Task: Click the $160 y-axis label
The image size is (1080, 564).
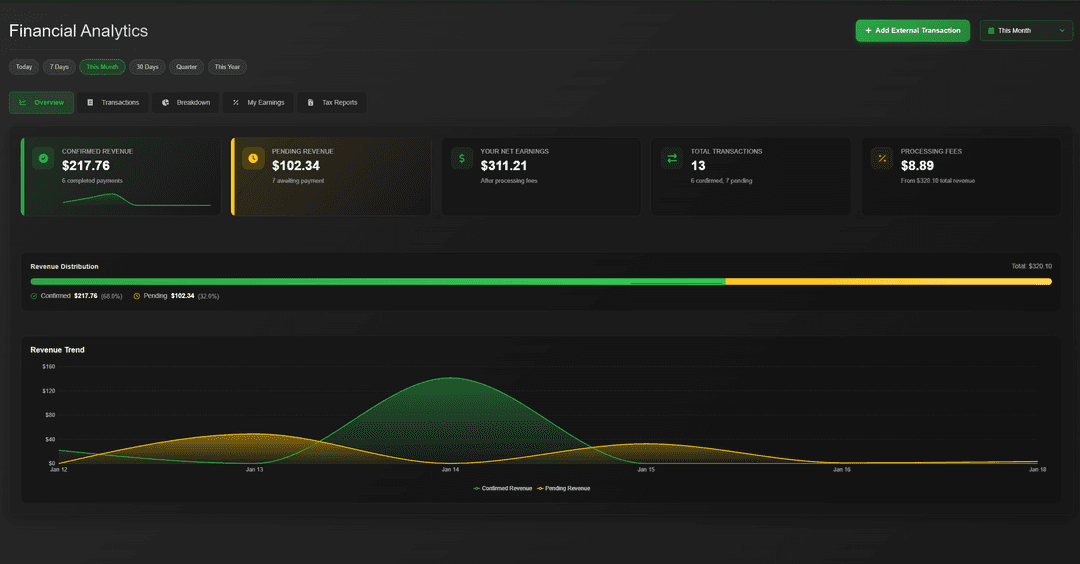Action: [49, 366]
